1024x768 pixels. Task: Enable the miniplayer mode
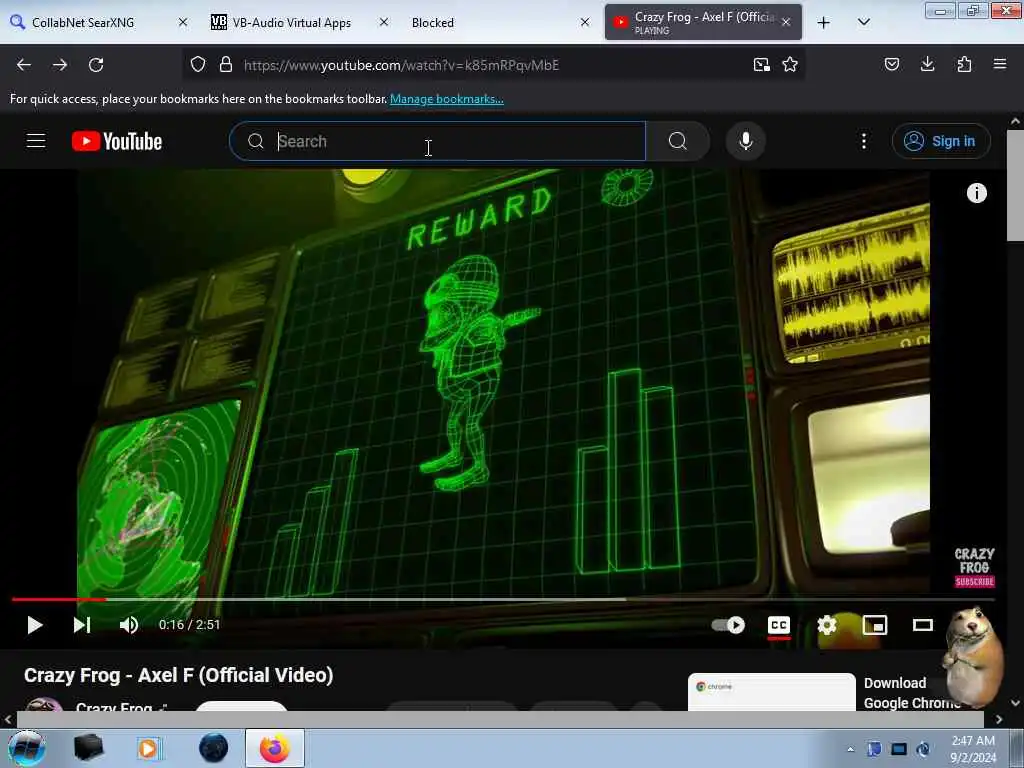874,625
